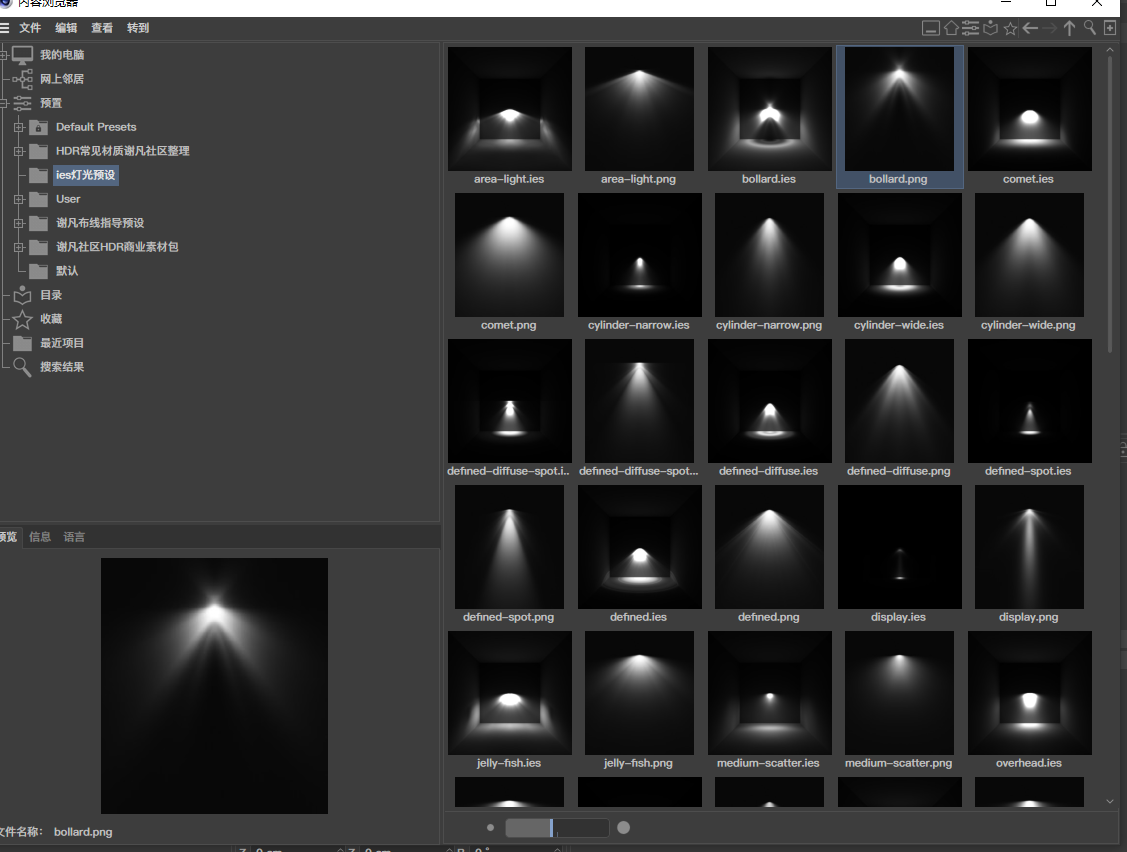Select the defined-spot.ies thumbnail

tap(1029, 401)
